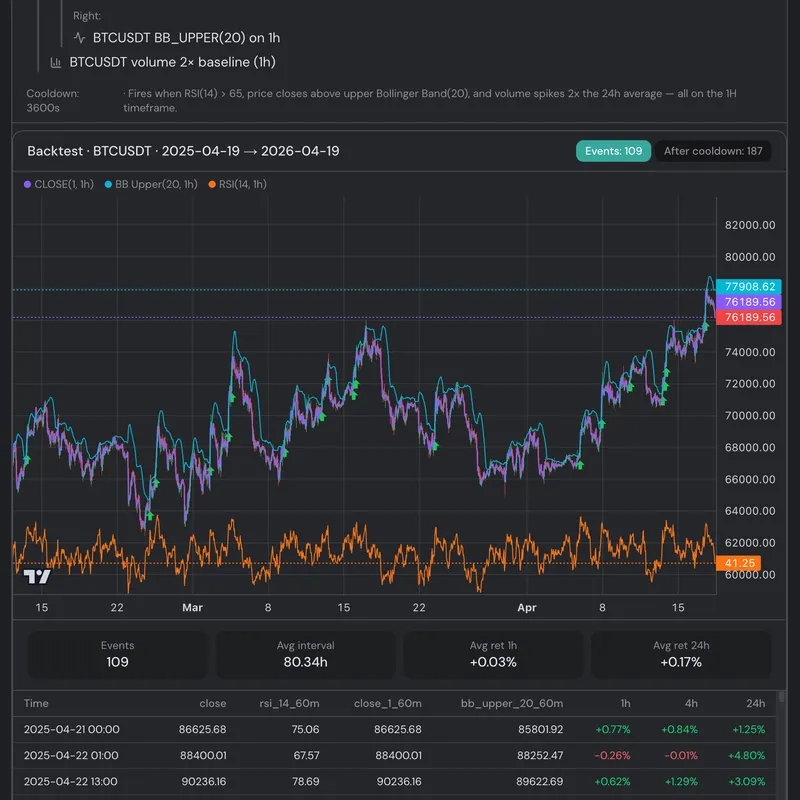Click the cyan BB Upper legend dot

(x=108, y=184)
